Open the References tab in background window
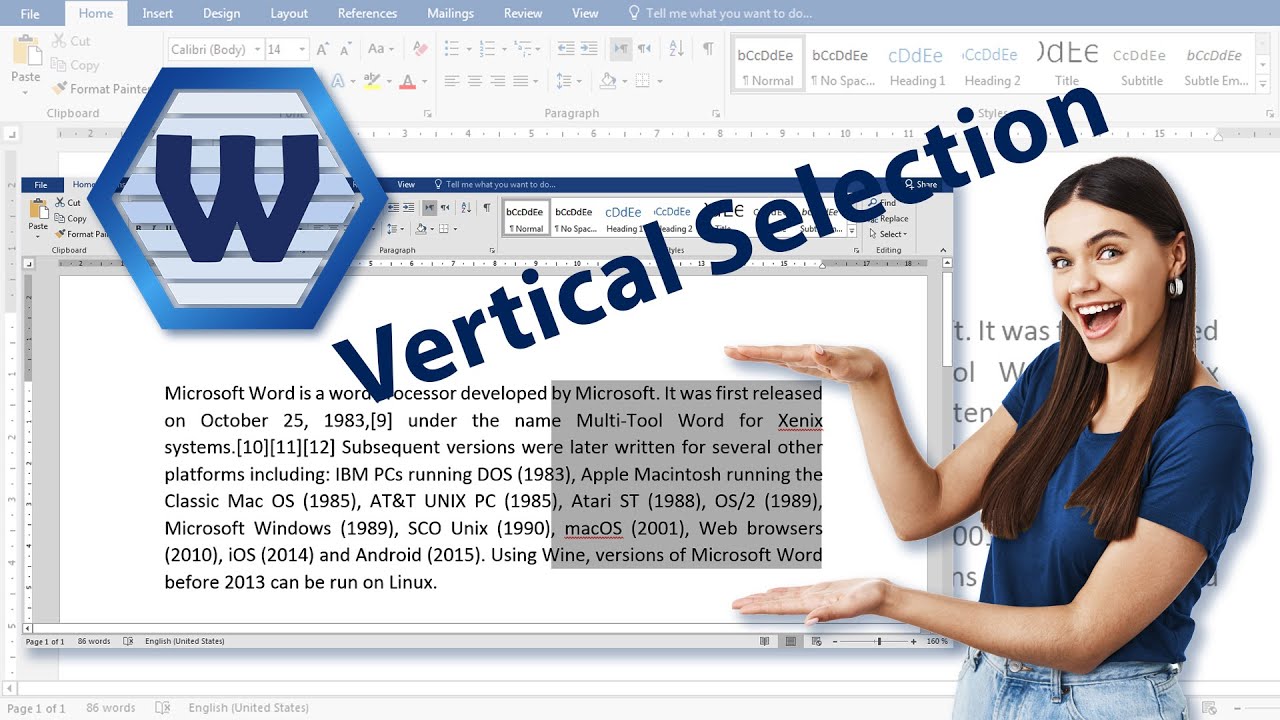 click(x=367, y=13)
